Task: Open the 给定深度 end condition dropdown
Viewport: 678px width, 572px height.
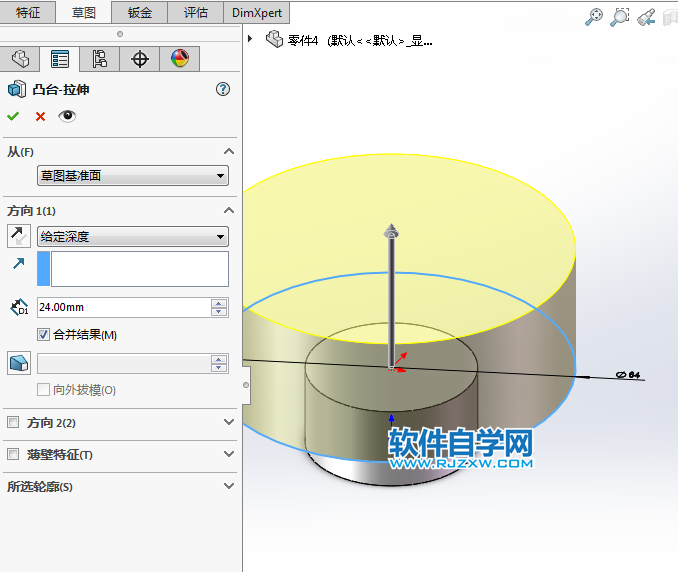Action: coord(133,236)
